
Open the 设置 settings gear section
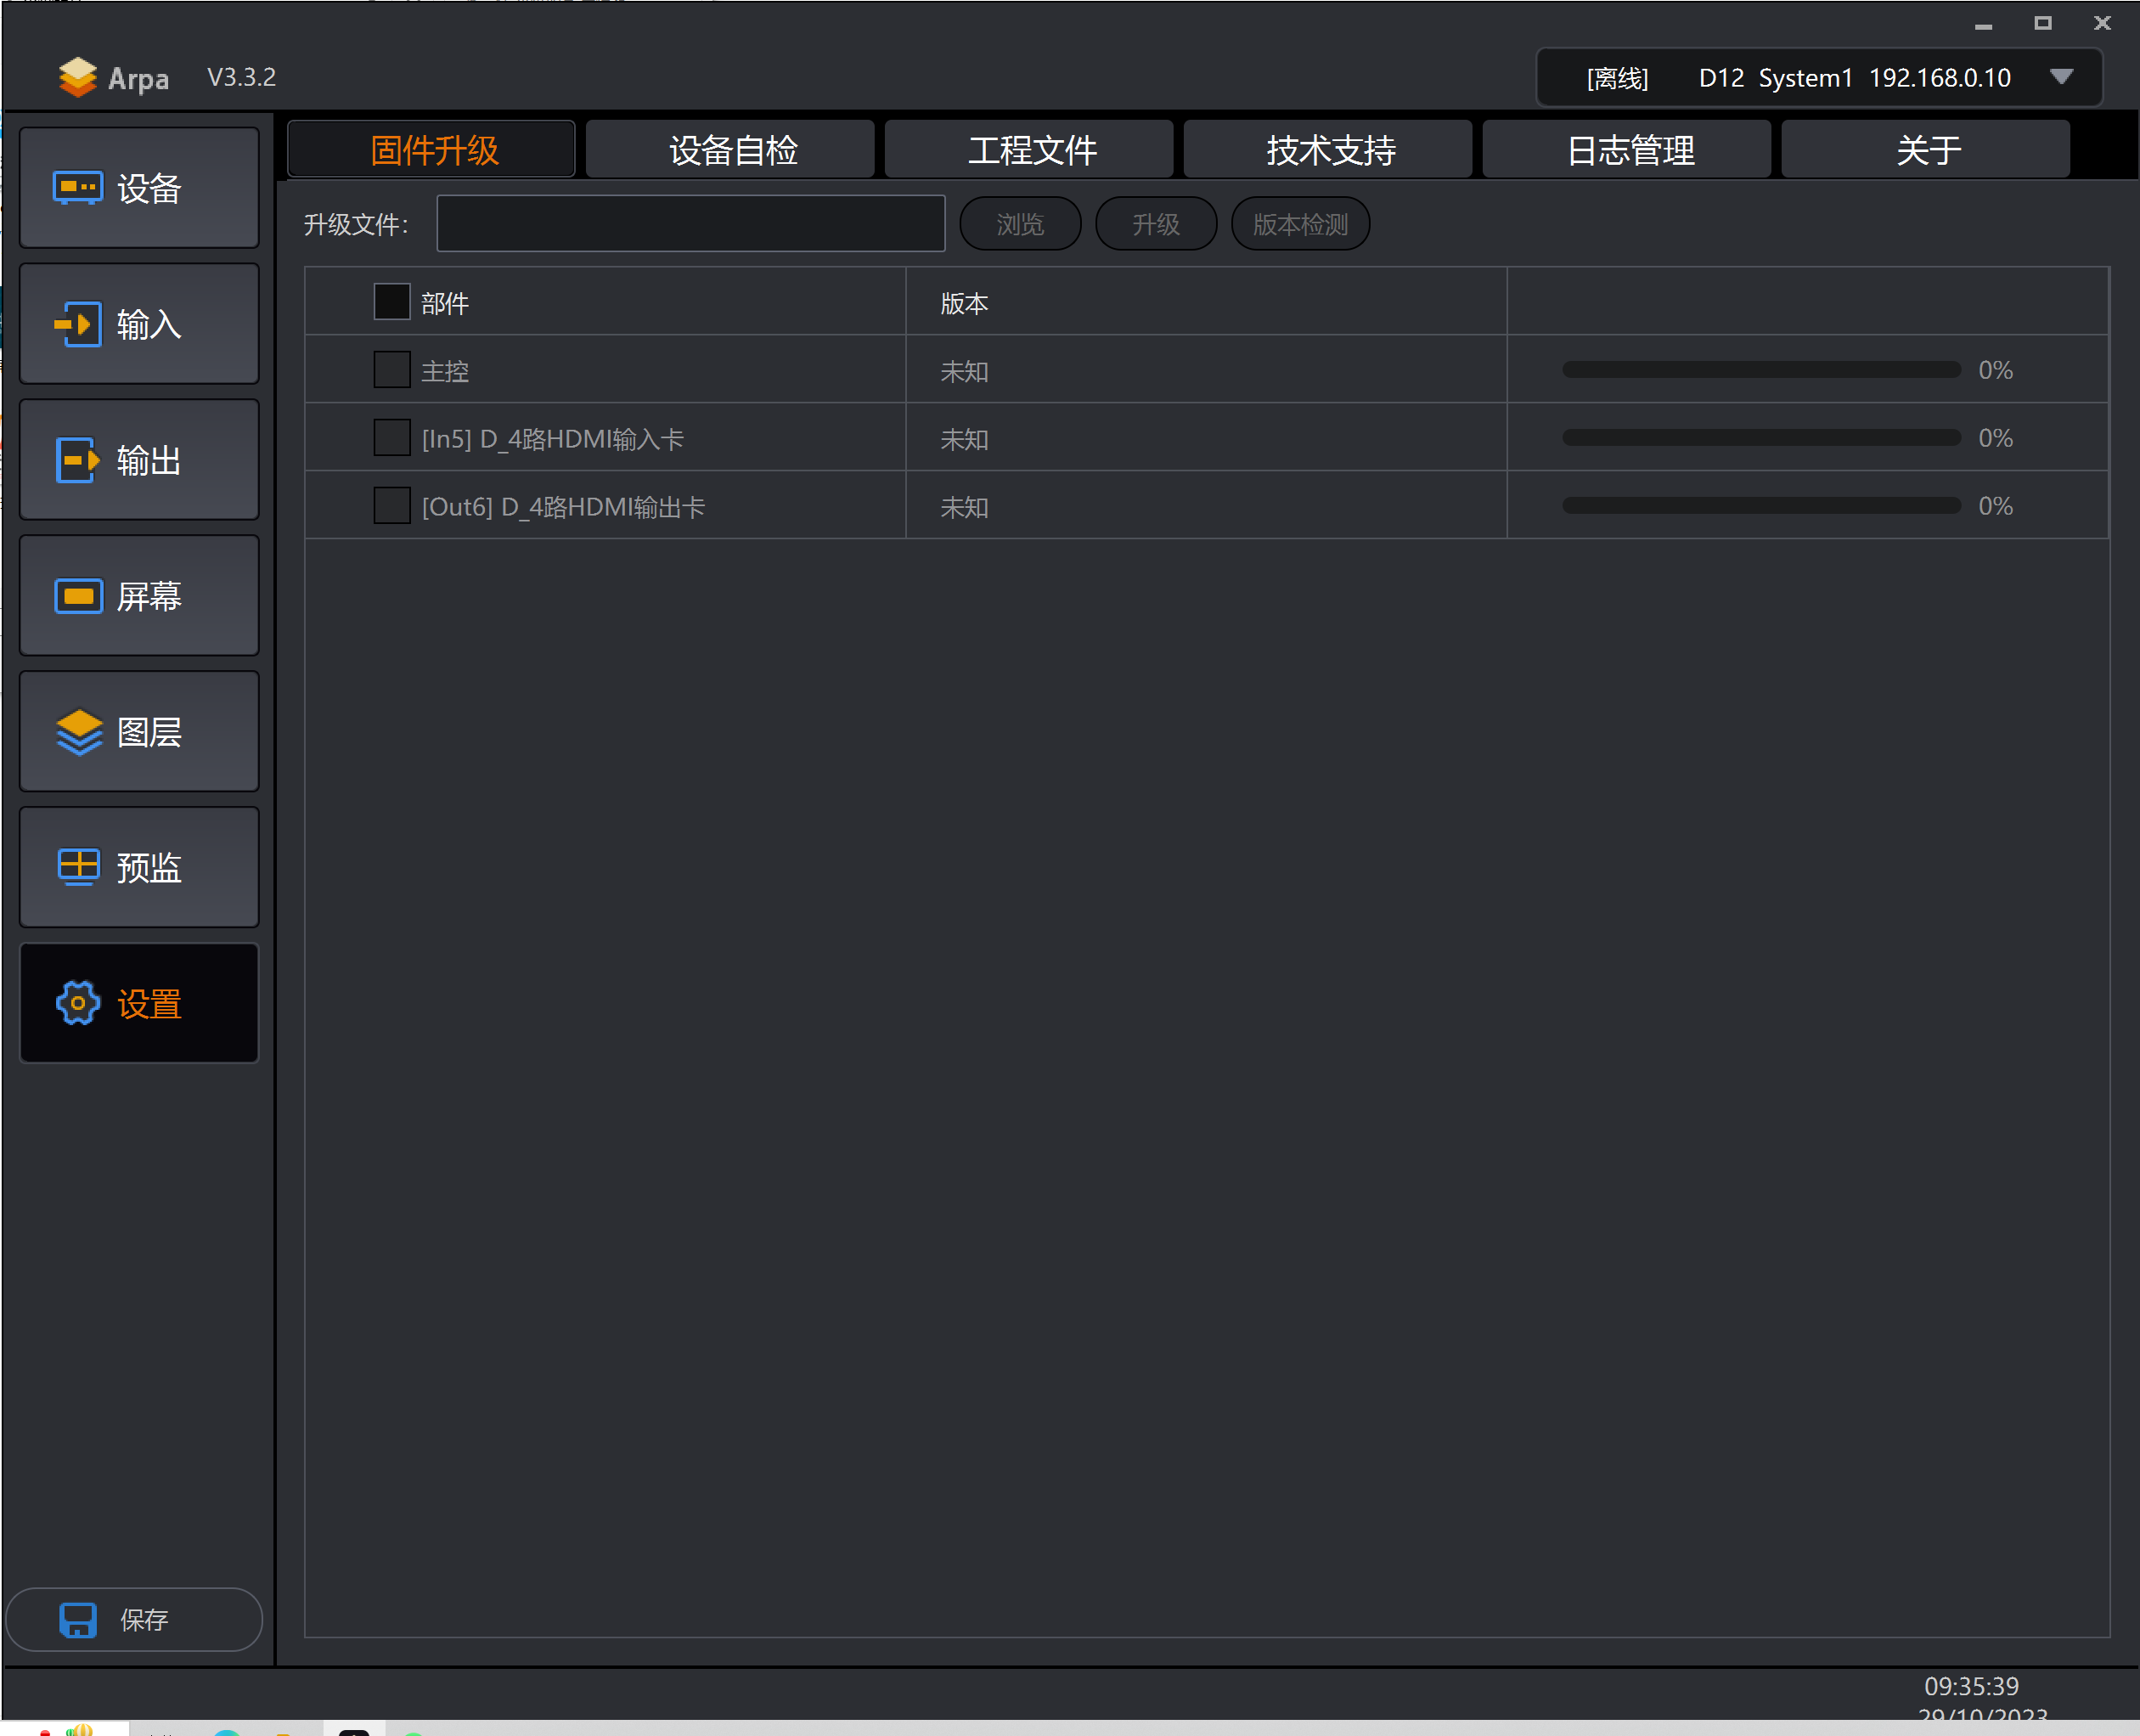[139, 1004]
